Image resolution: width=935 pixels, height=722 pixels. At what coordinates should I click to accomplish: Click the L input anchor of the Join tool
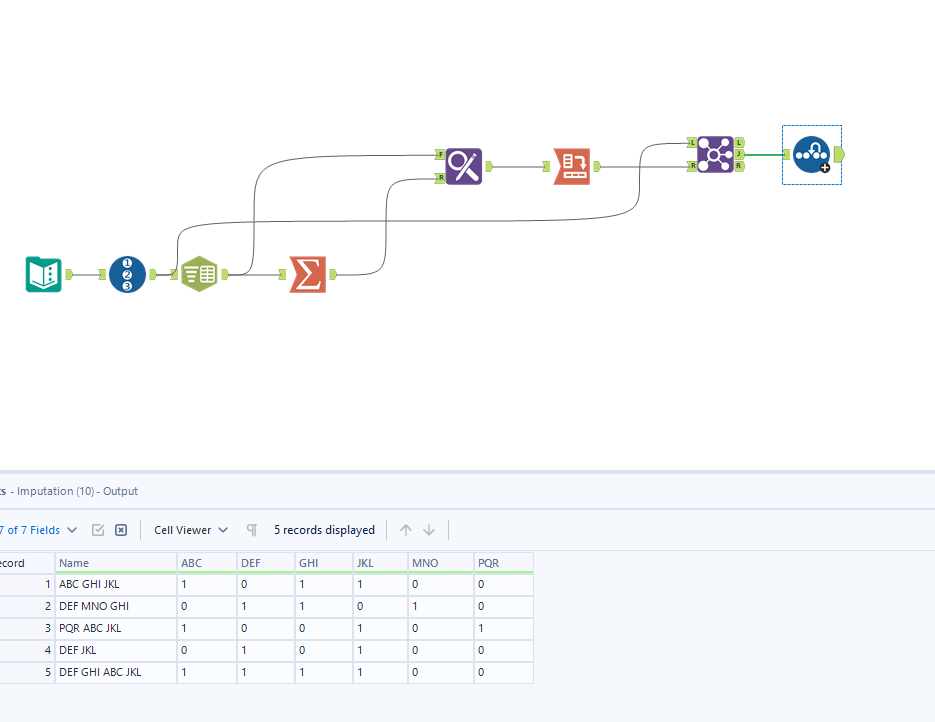click(690, 144)
